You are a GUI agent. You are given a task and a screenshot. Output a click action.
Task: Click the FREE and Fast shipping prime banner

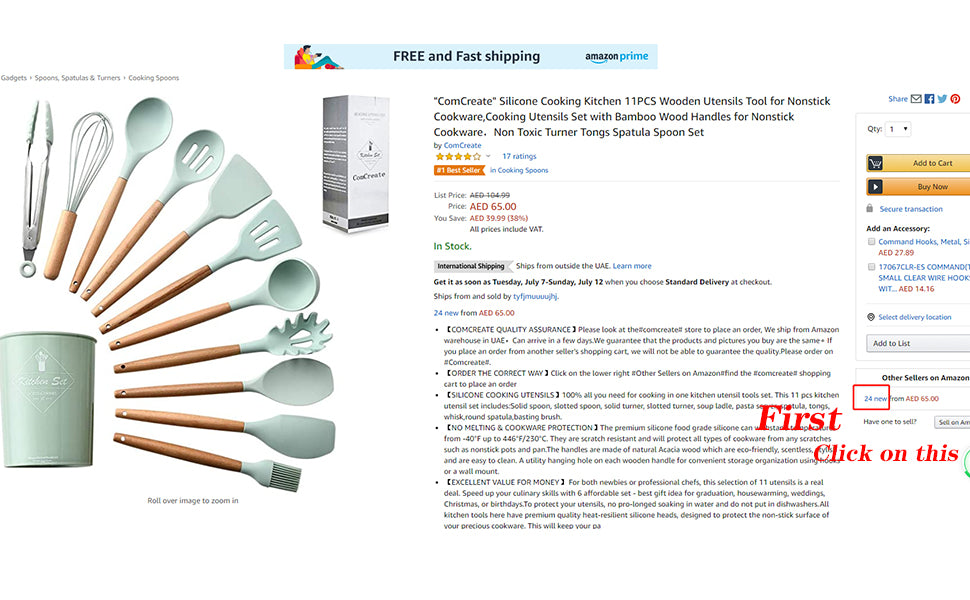(471, 56)
